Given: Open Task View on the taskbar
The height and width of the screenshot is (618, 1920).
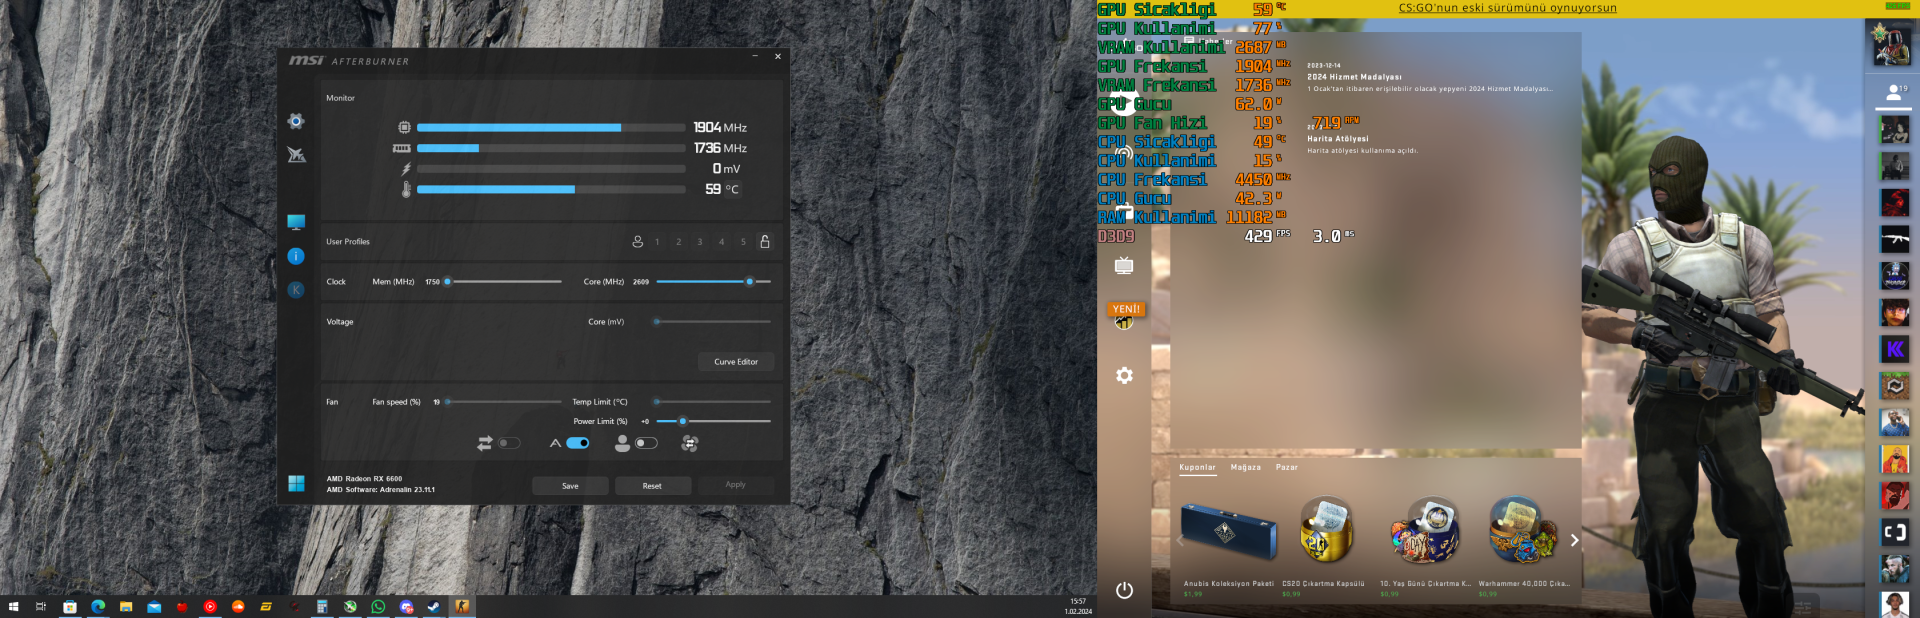Looking at the screenshot, I should pos(41,607).
